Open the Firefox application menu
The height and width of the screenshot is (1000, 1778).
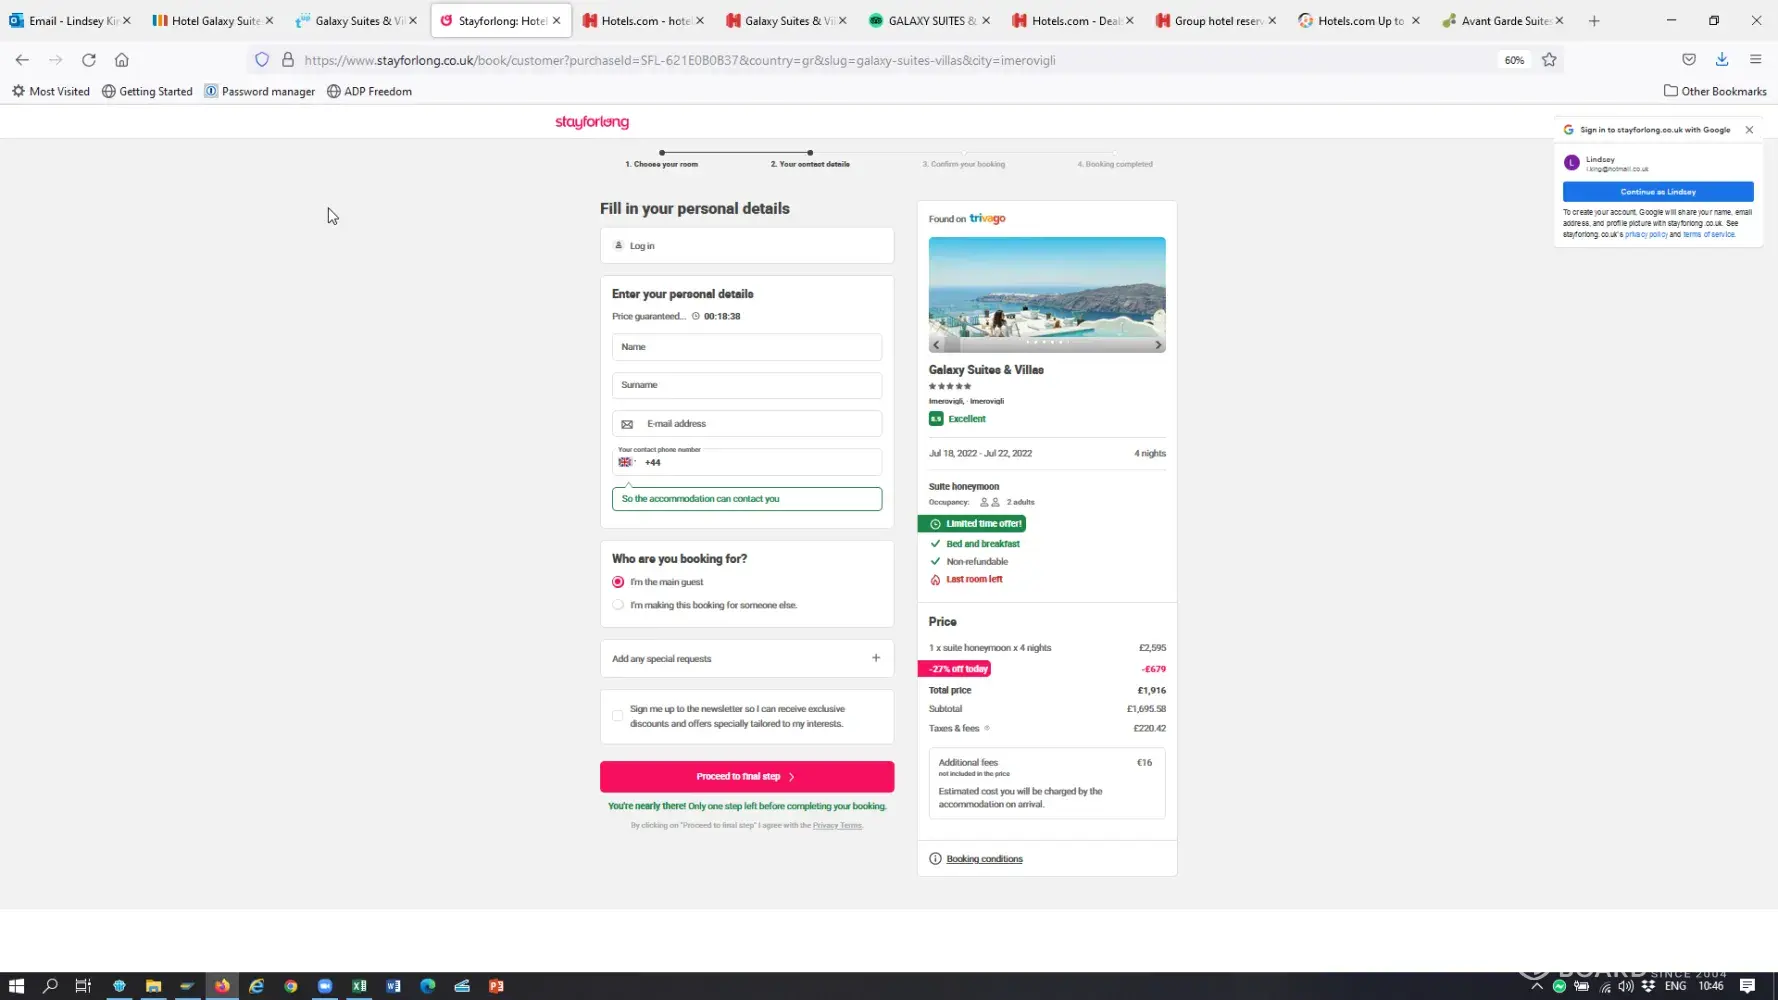[1755, 60]
